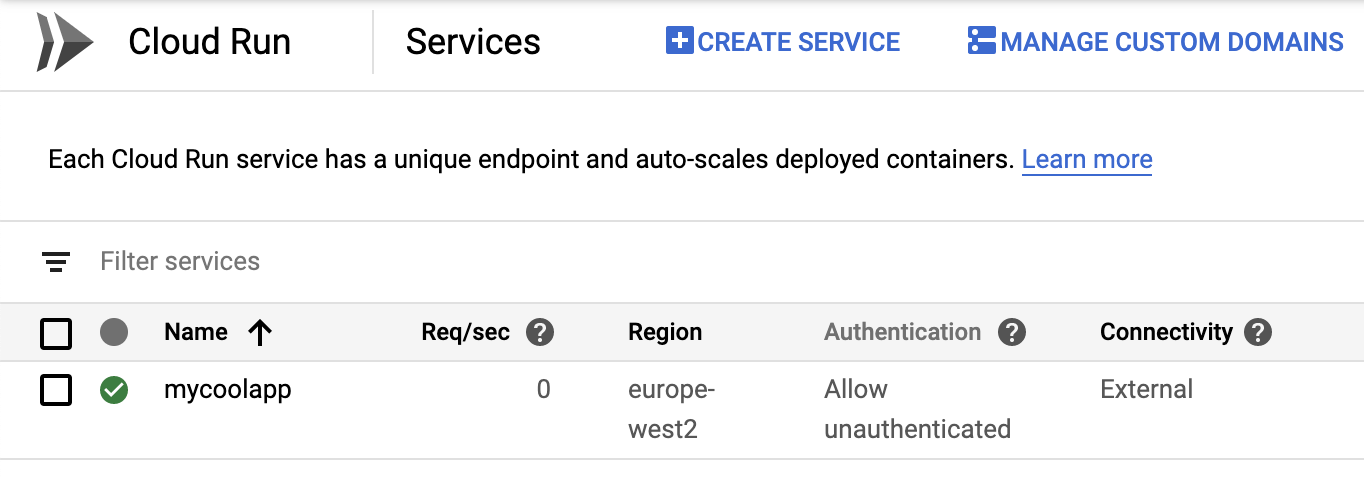Toggle sort order with the Name arrow
Image resolution: width=1364 pixels, height=478 pixels.
point(260,333)
